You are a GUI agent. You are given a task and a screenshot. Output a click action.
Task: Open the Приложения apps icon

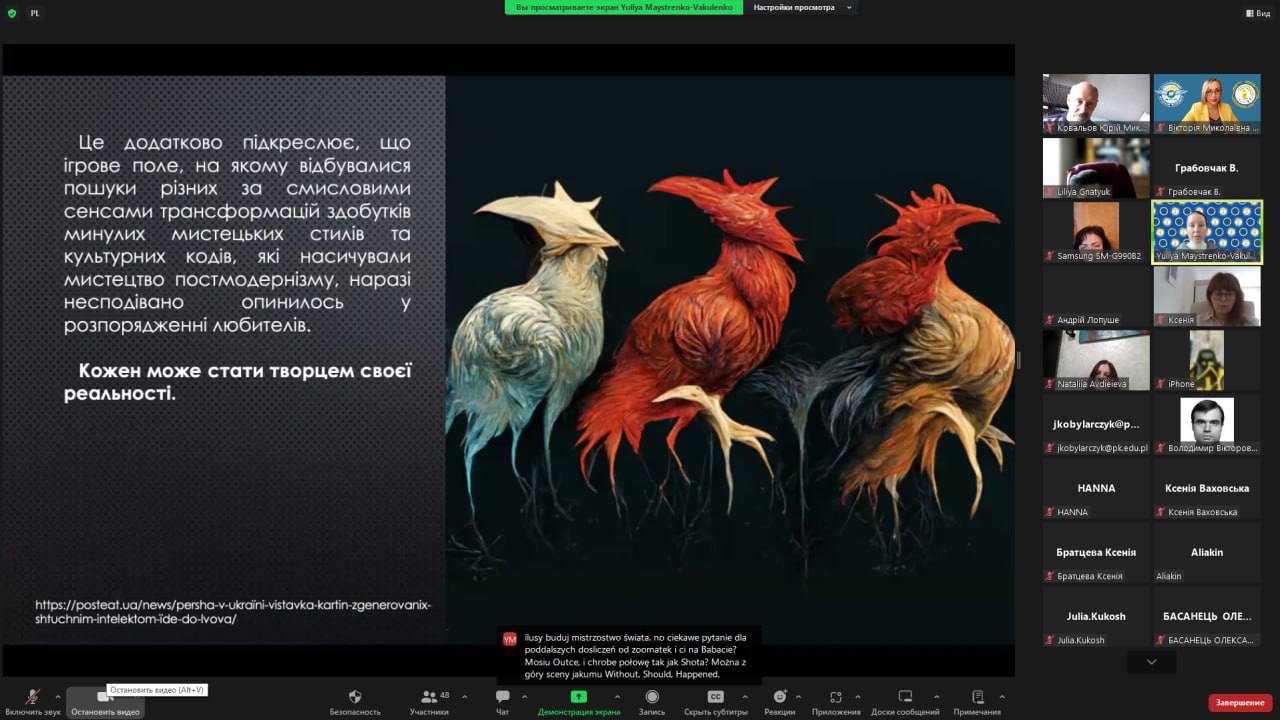(836, 697)
